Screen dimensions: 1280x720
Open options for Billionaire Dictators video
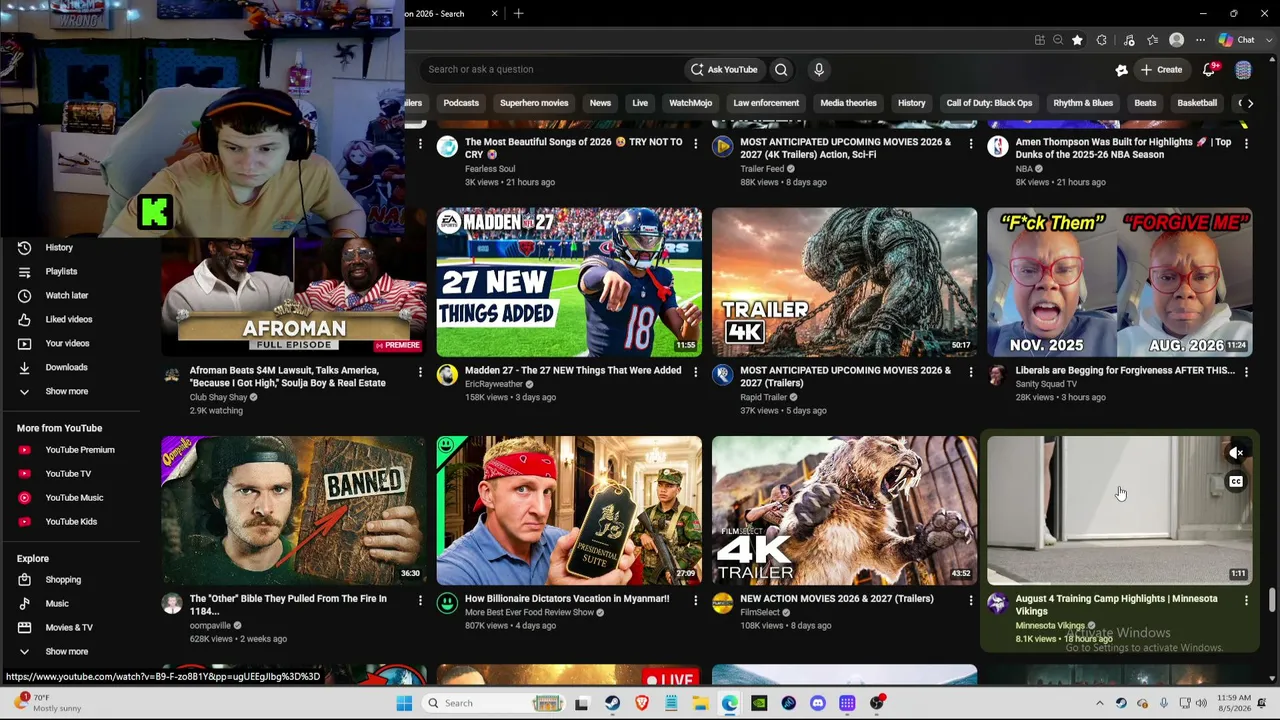695,600
